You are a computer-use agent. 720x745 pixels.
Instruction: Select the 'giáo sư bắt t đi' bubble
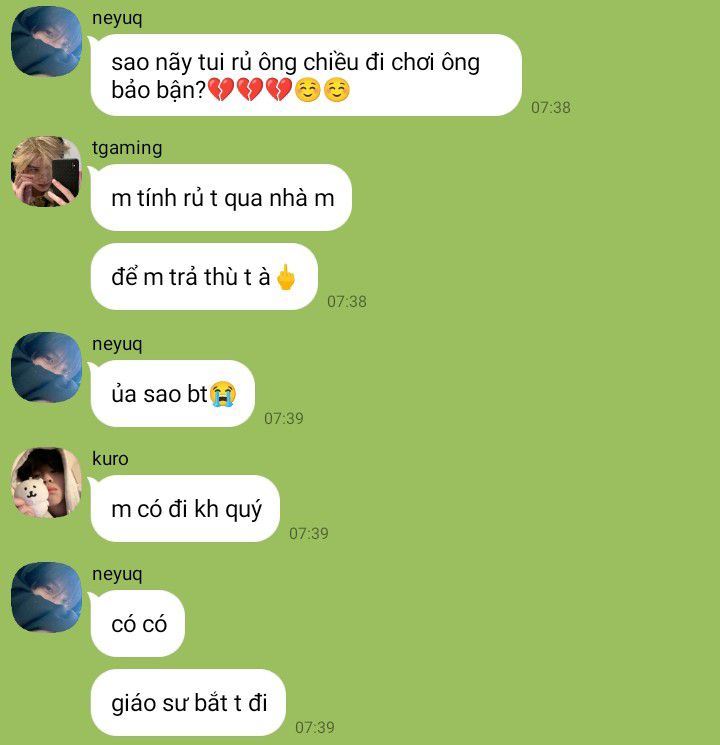(188, 702)
